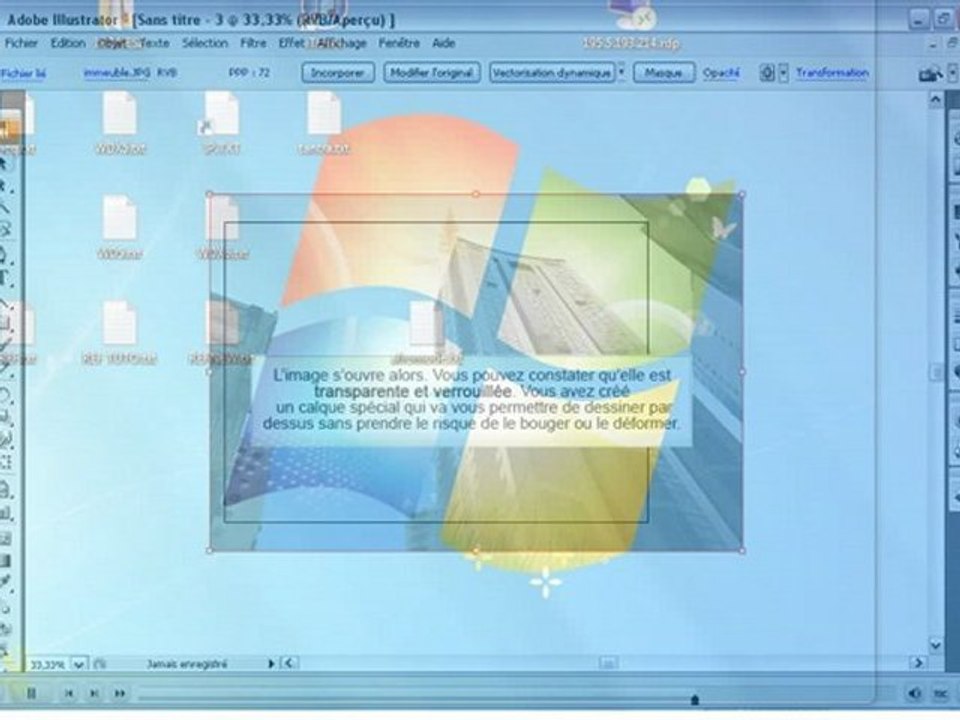Expand the arrow left of Transformation
The width and height of the screenshot is (960, 720).
[783, 73]
